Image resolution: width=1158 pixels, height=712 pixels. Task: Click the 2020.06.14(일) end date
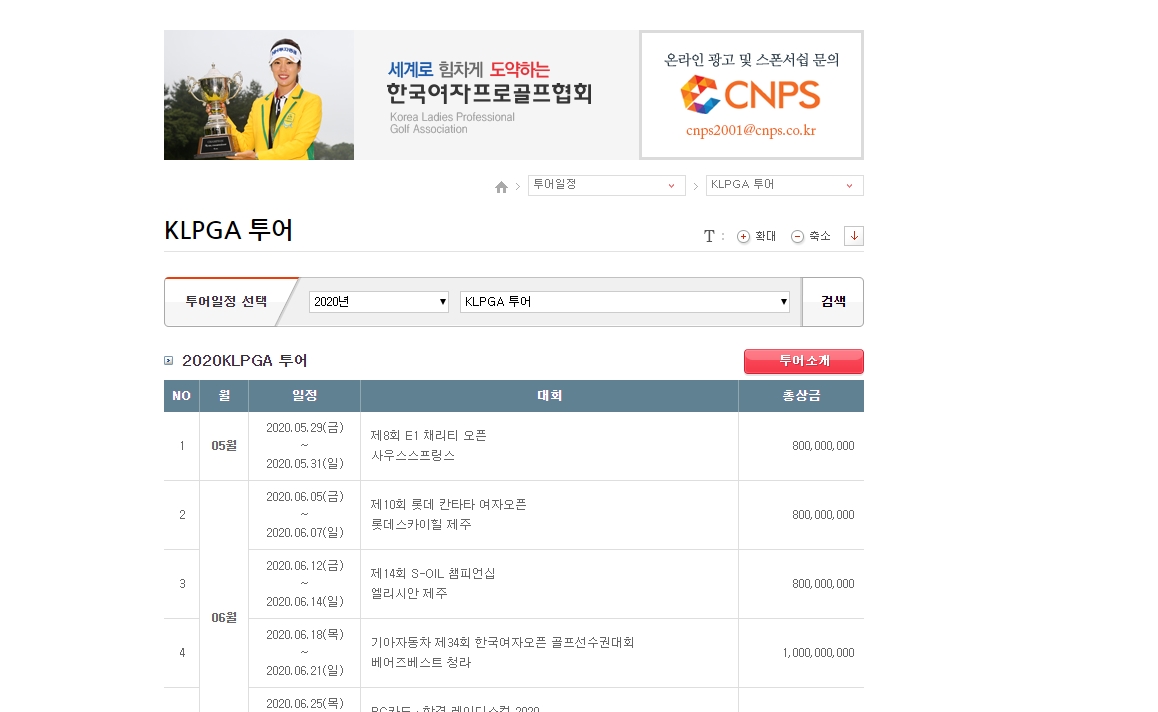304,602
